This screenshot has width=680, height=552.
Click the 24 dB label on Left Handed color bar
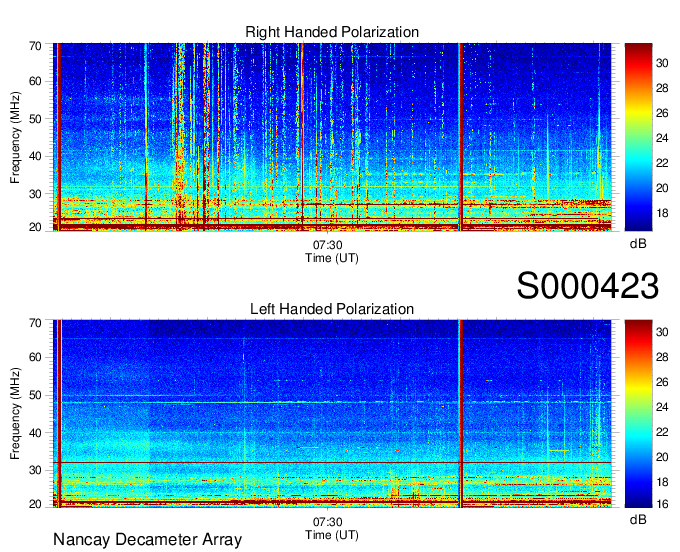coord(662,407)
